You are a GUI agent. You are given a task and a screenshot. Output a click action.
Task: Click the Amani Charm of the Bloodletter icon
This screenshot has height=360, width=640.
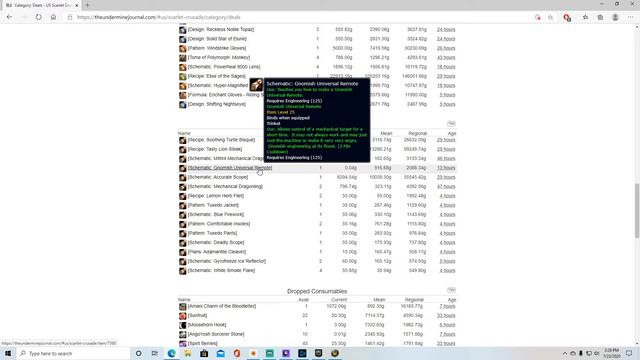pyautogui.click(x=182, y=307)
